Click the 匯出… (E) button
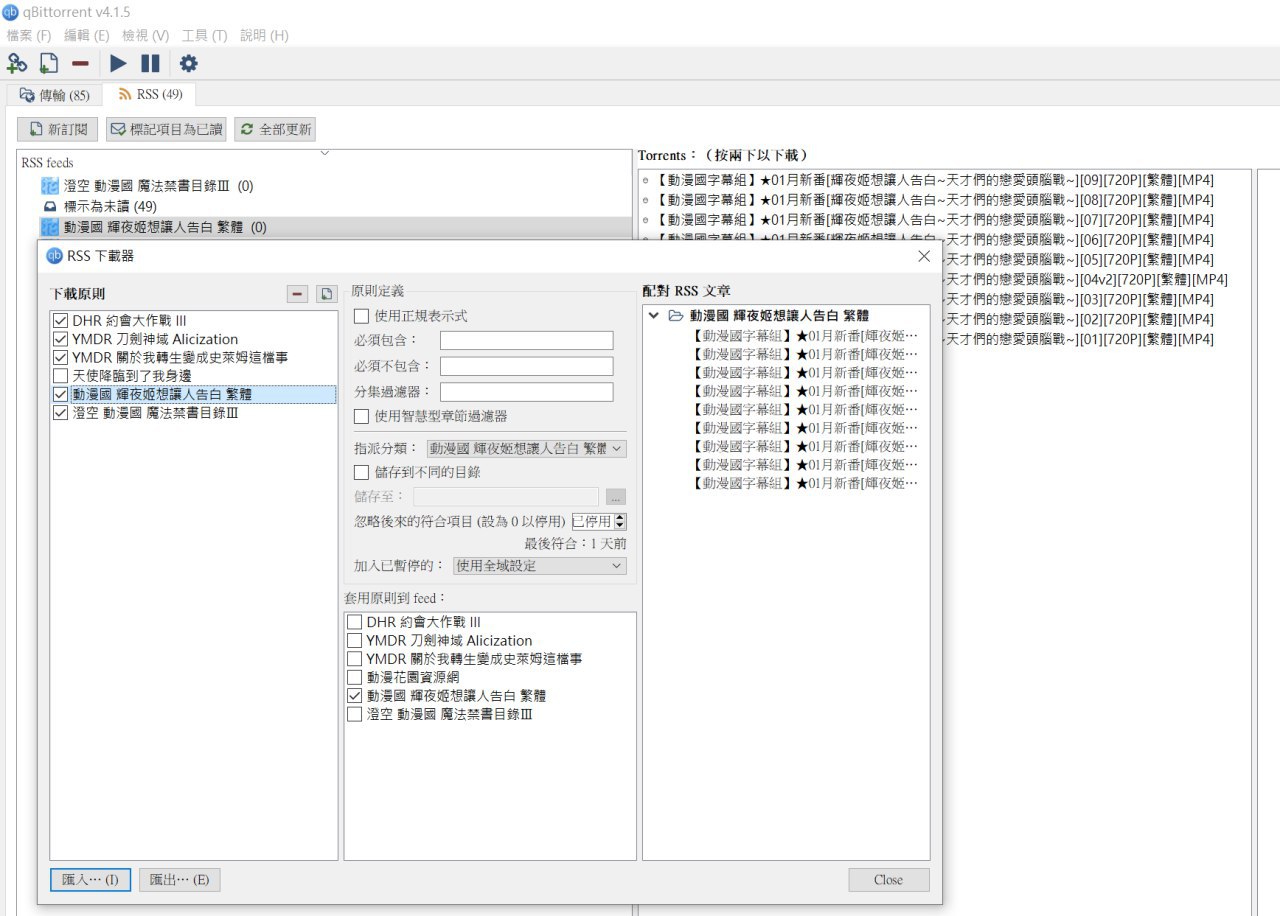This screenshot has height=916, width=1280. pyautogui.click(x=180, y=880)
